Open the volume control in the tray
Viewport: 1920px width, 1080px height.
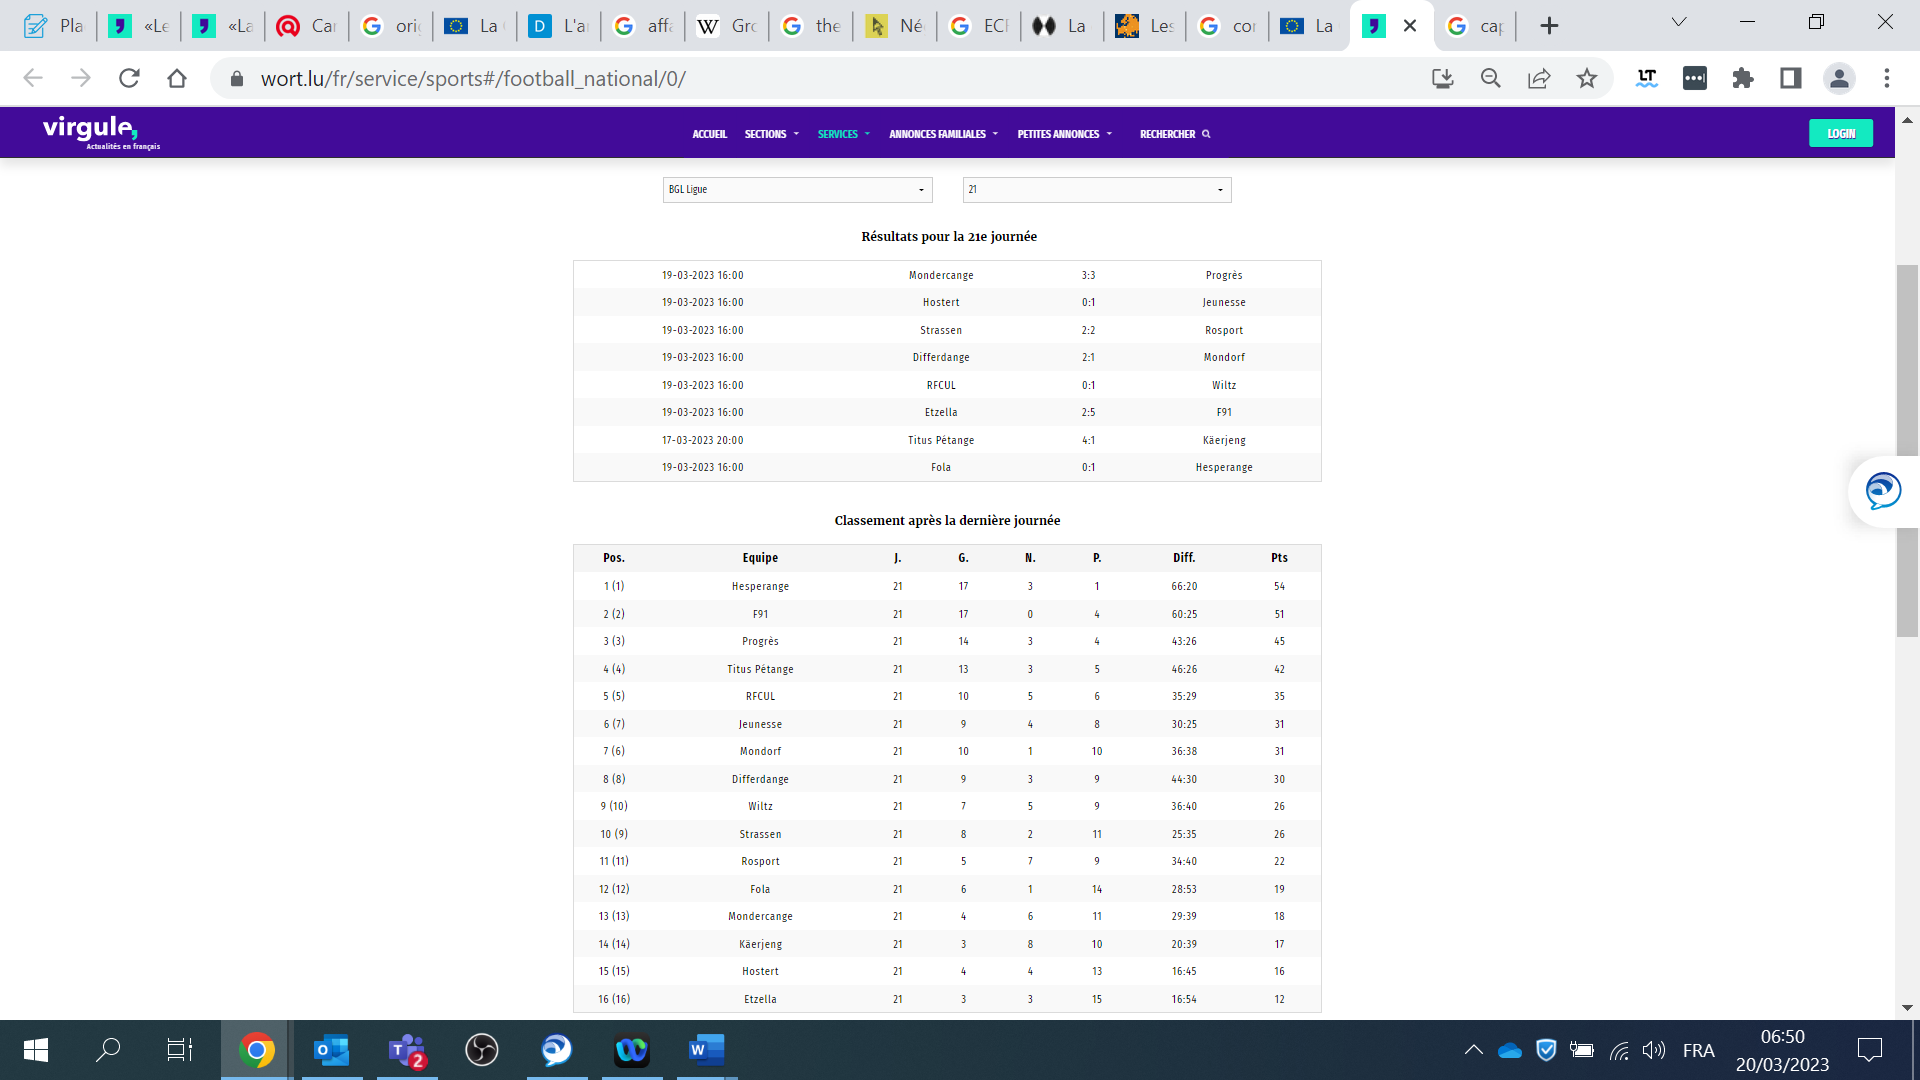point(1654,1050)
